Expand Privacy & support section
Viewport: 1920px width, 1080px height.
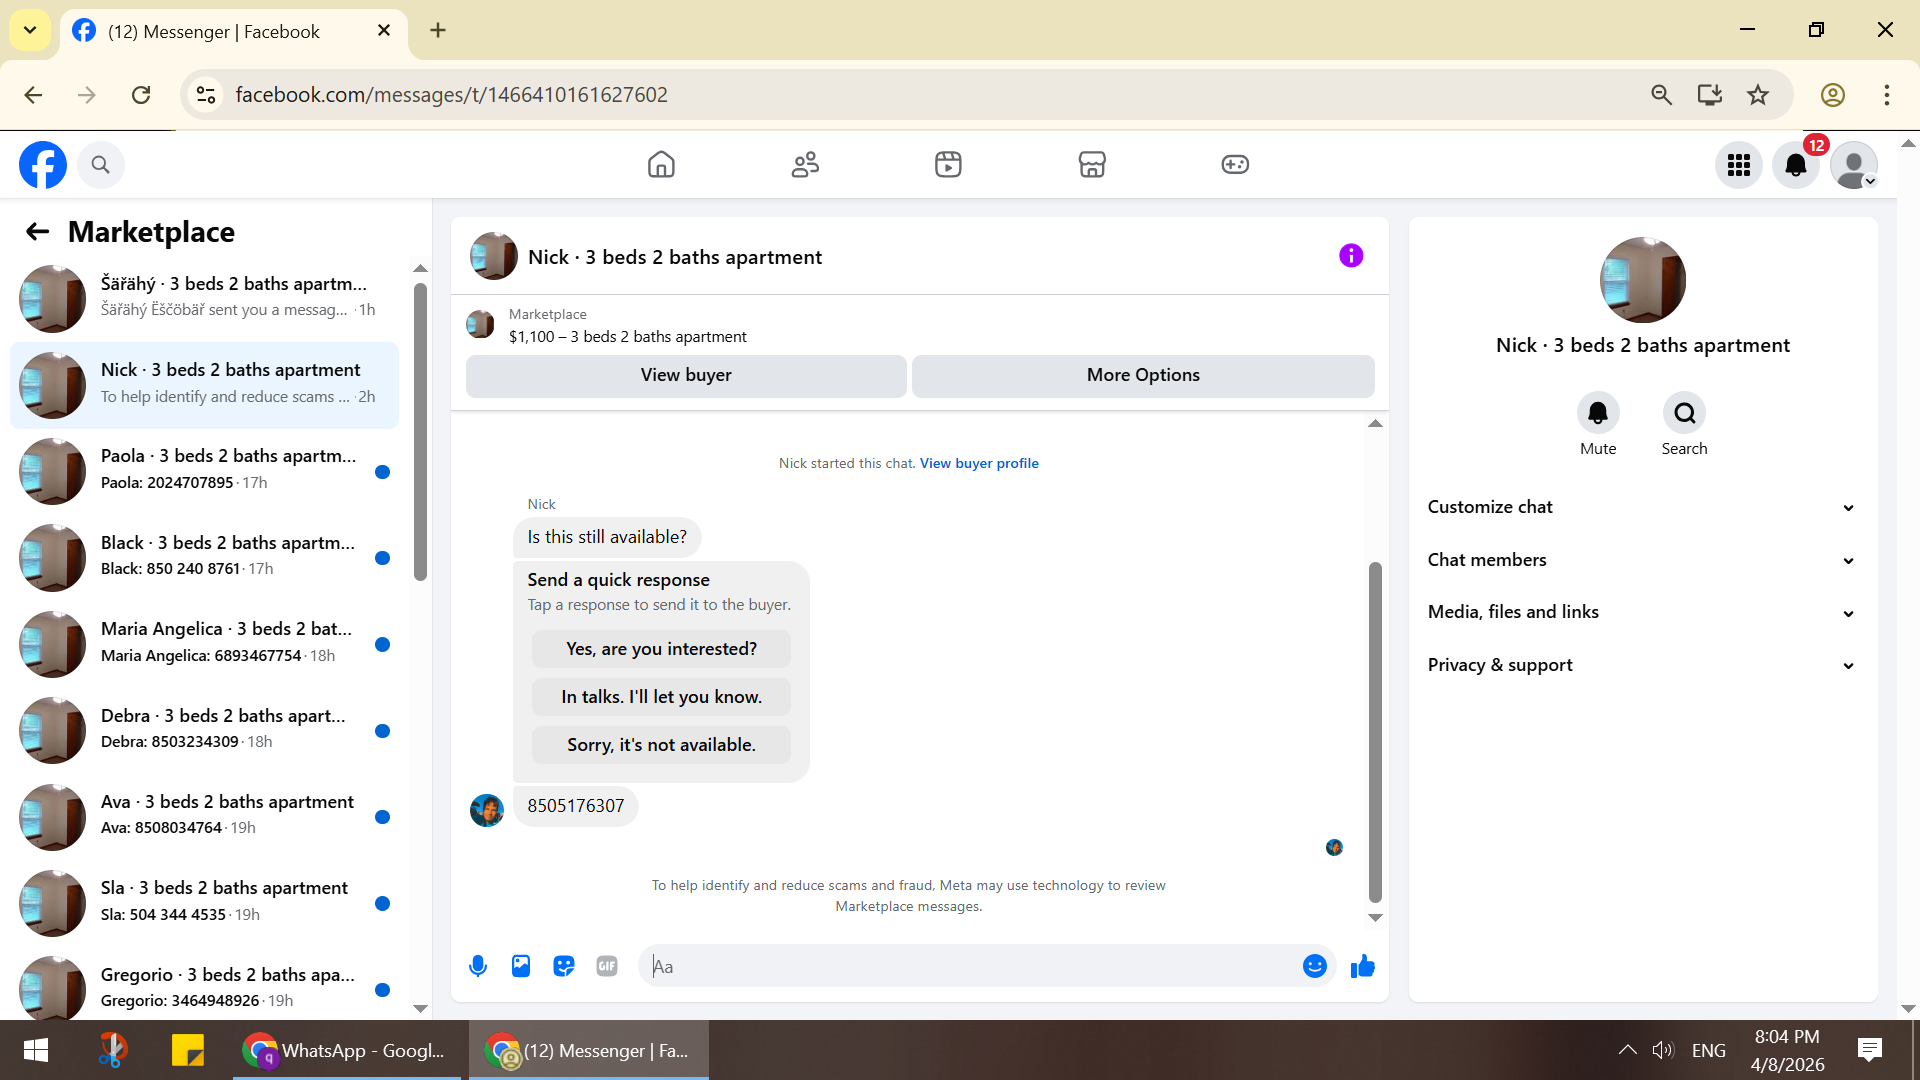1642,665
